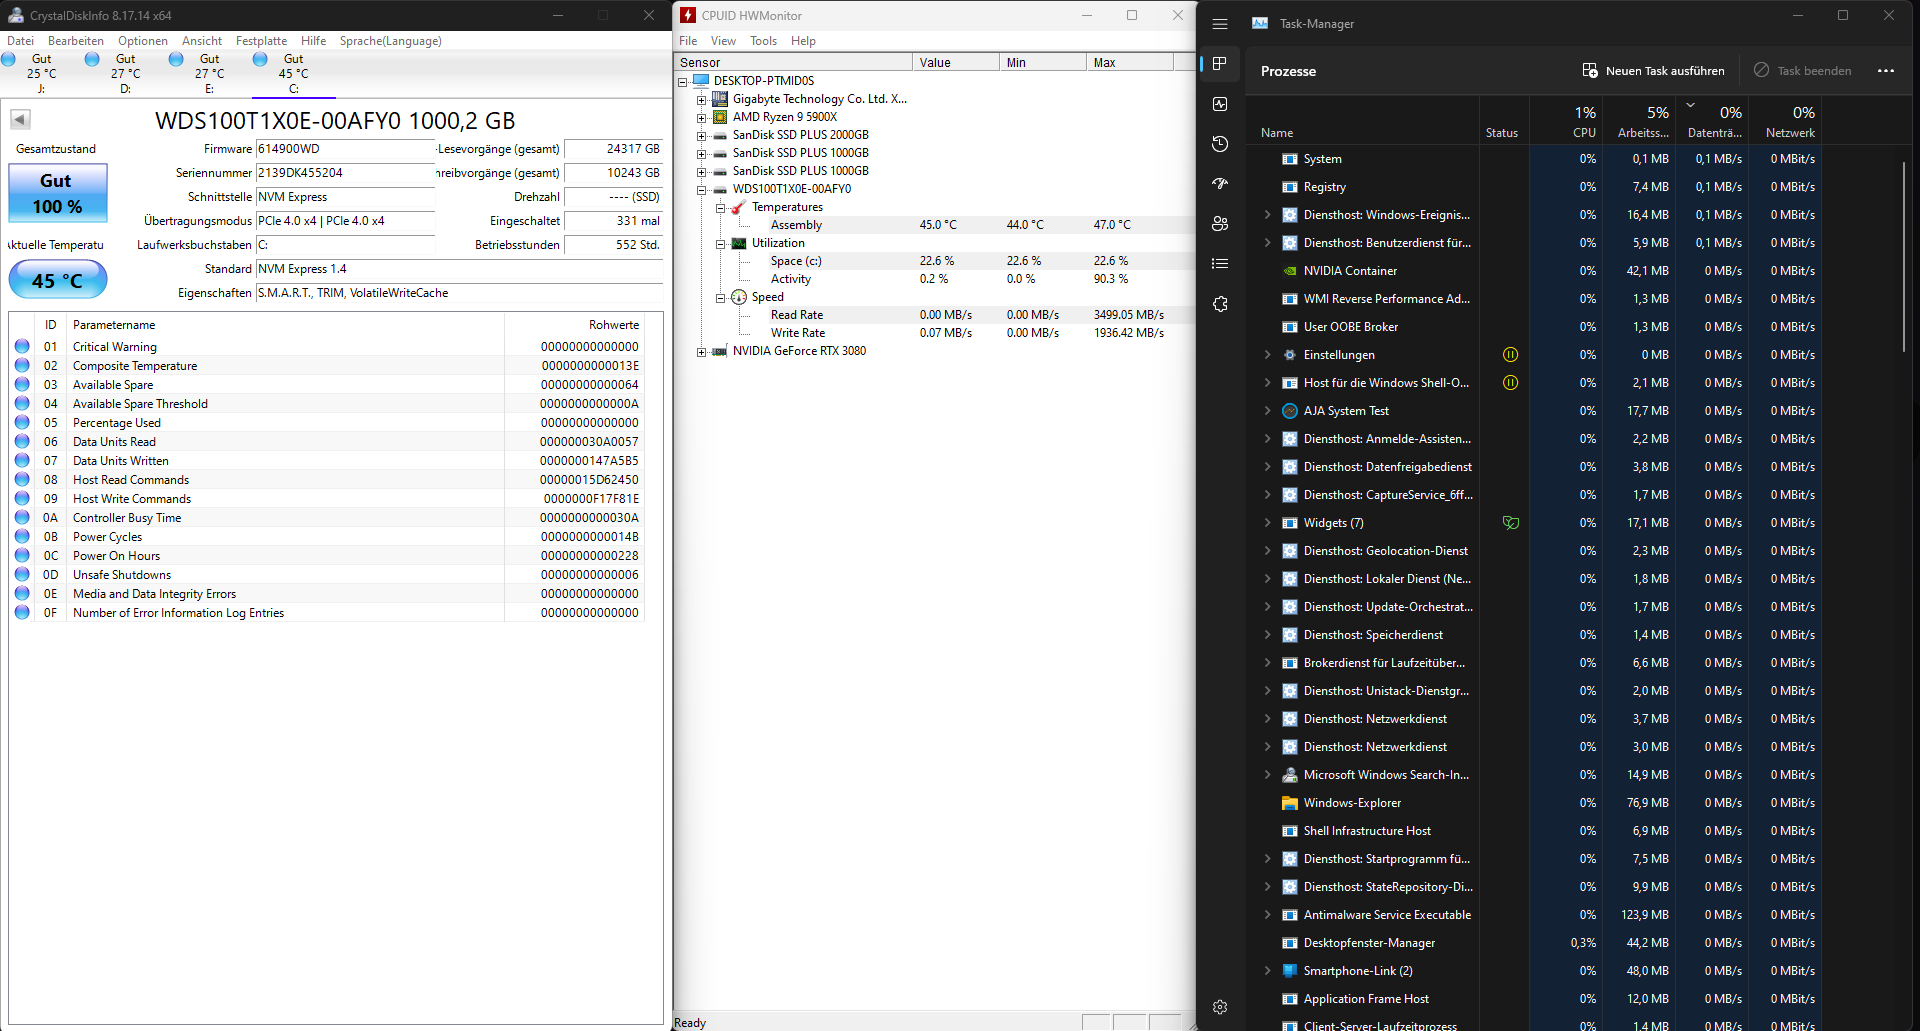Click the AMD Ryzen 9 5900X CPU icon
The width and height of the screenshot is (1920, 1031).
click(x=720, y=117)
